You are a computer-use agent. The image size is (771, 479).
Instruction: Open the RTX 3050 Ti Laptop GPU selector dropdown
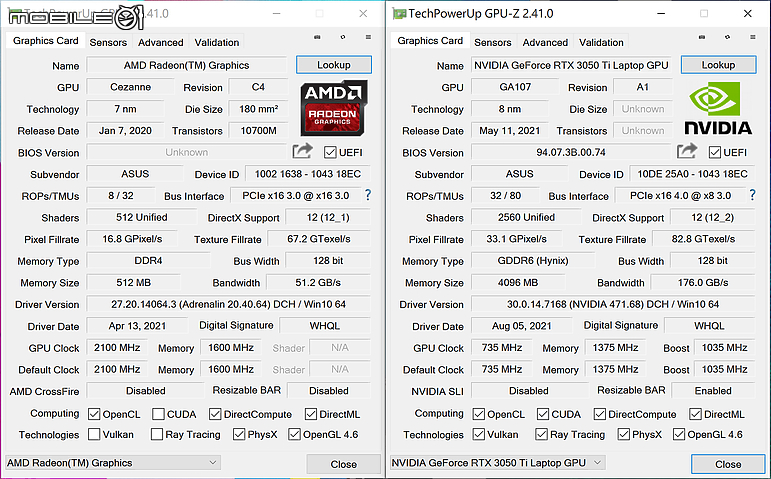click(497, 463)
